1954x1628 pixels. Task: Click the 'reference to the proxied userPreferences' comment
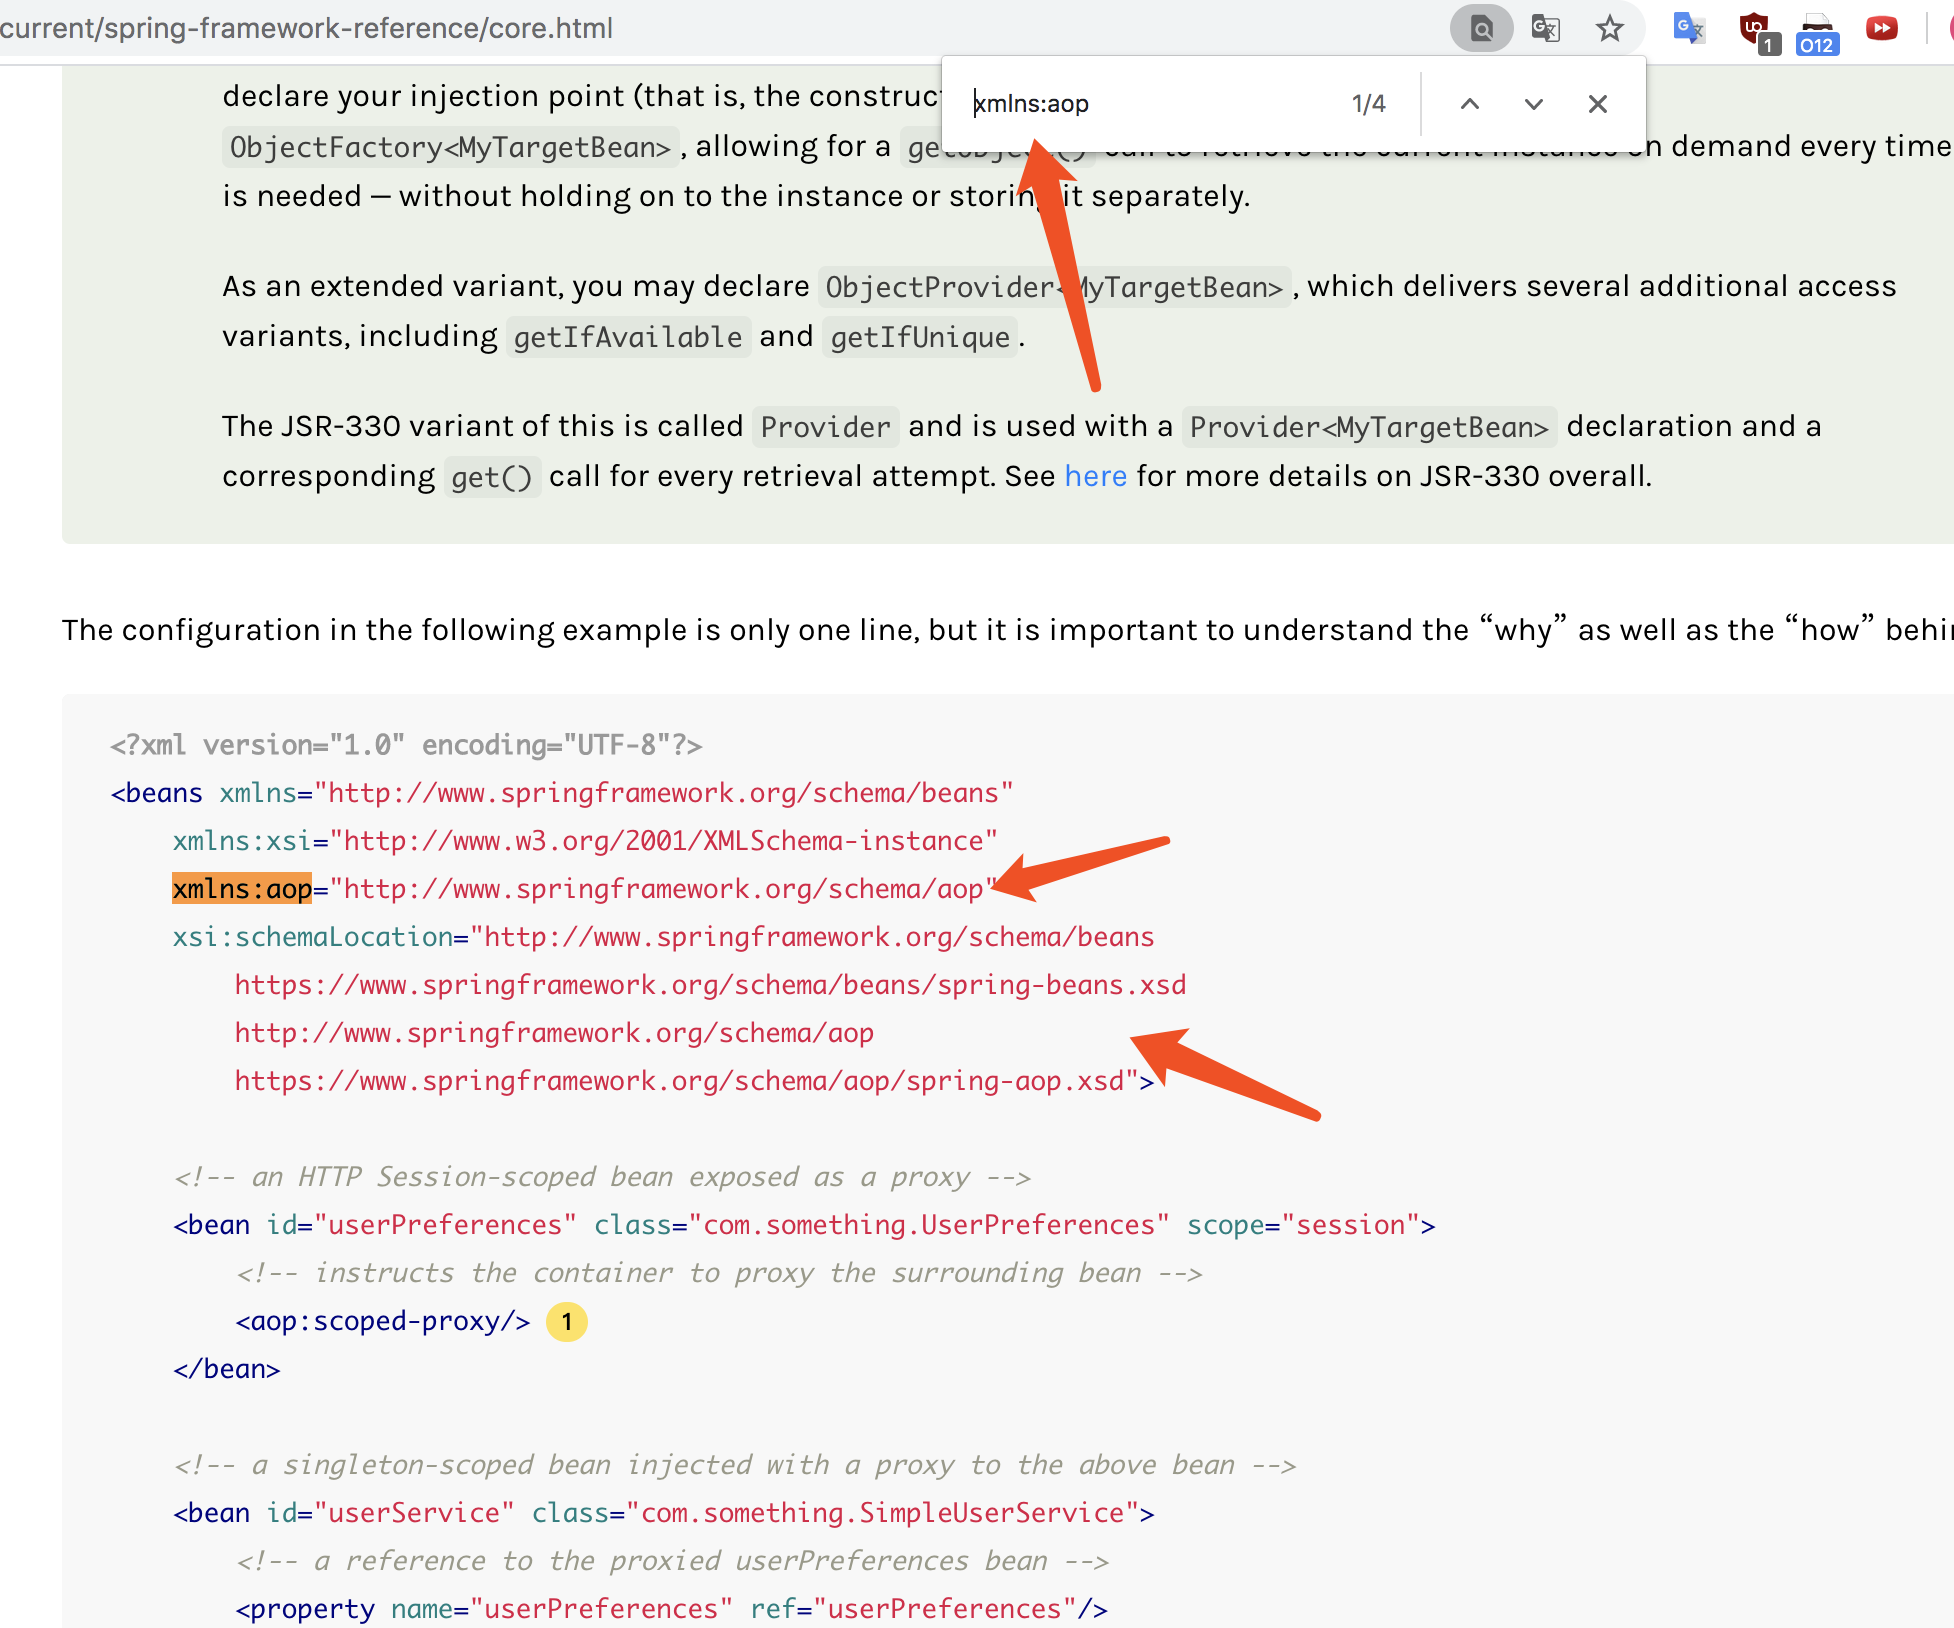[x=672, y=1561]
